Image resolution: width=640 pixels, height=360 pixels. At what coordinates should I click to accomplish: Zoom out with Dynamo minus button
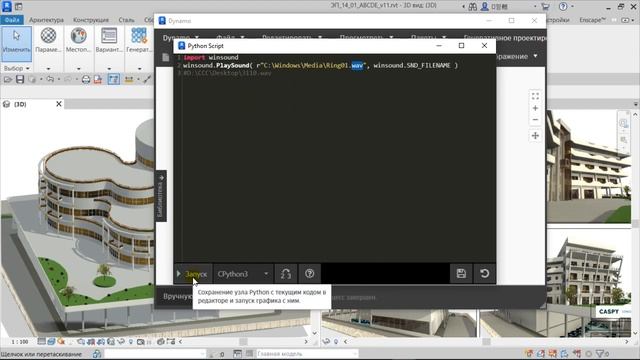(x=535, y=120)
